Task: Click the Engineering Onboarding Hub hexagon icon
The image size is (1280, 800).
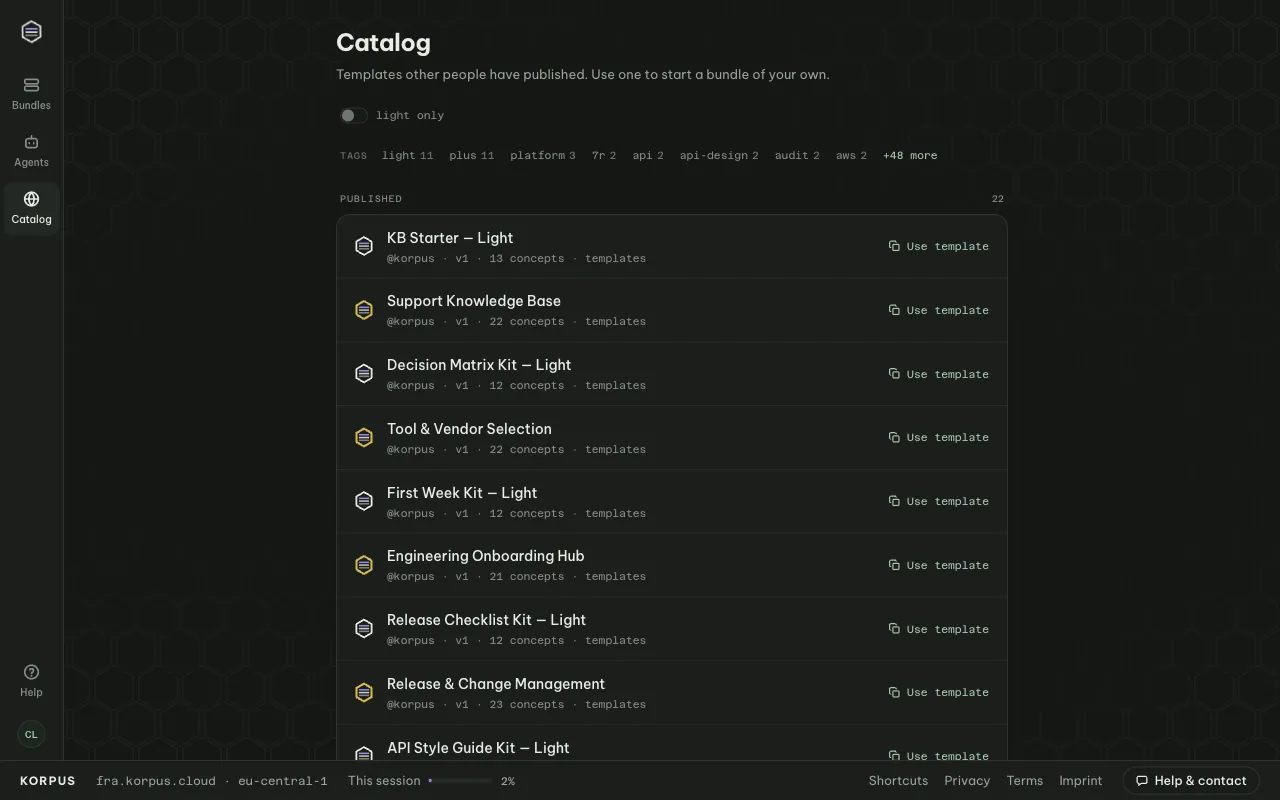Action: [x=364, y=565]
